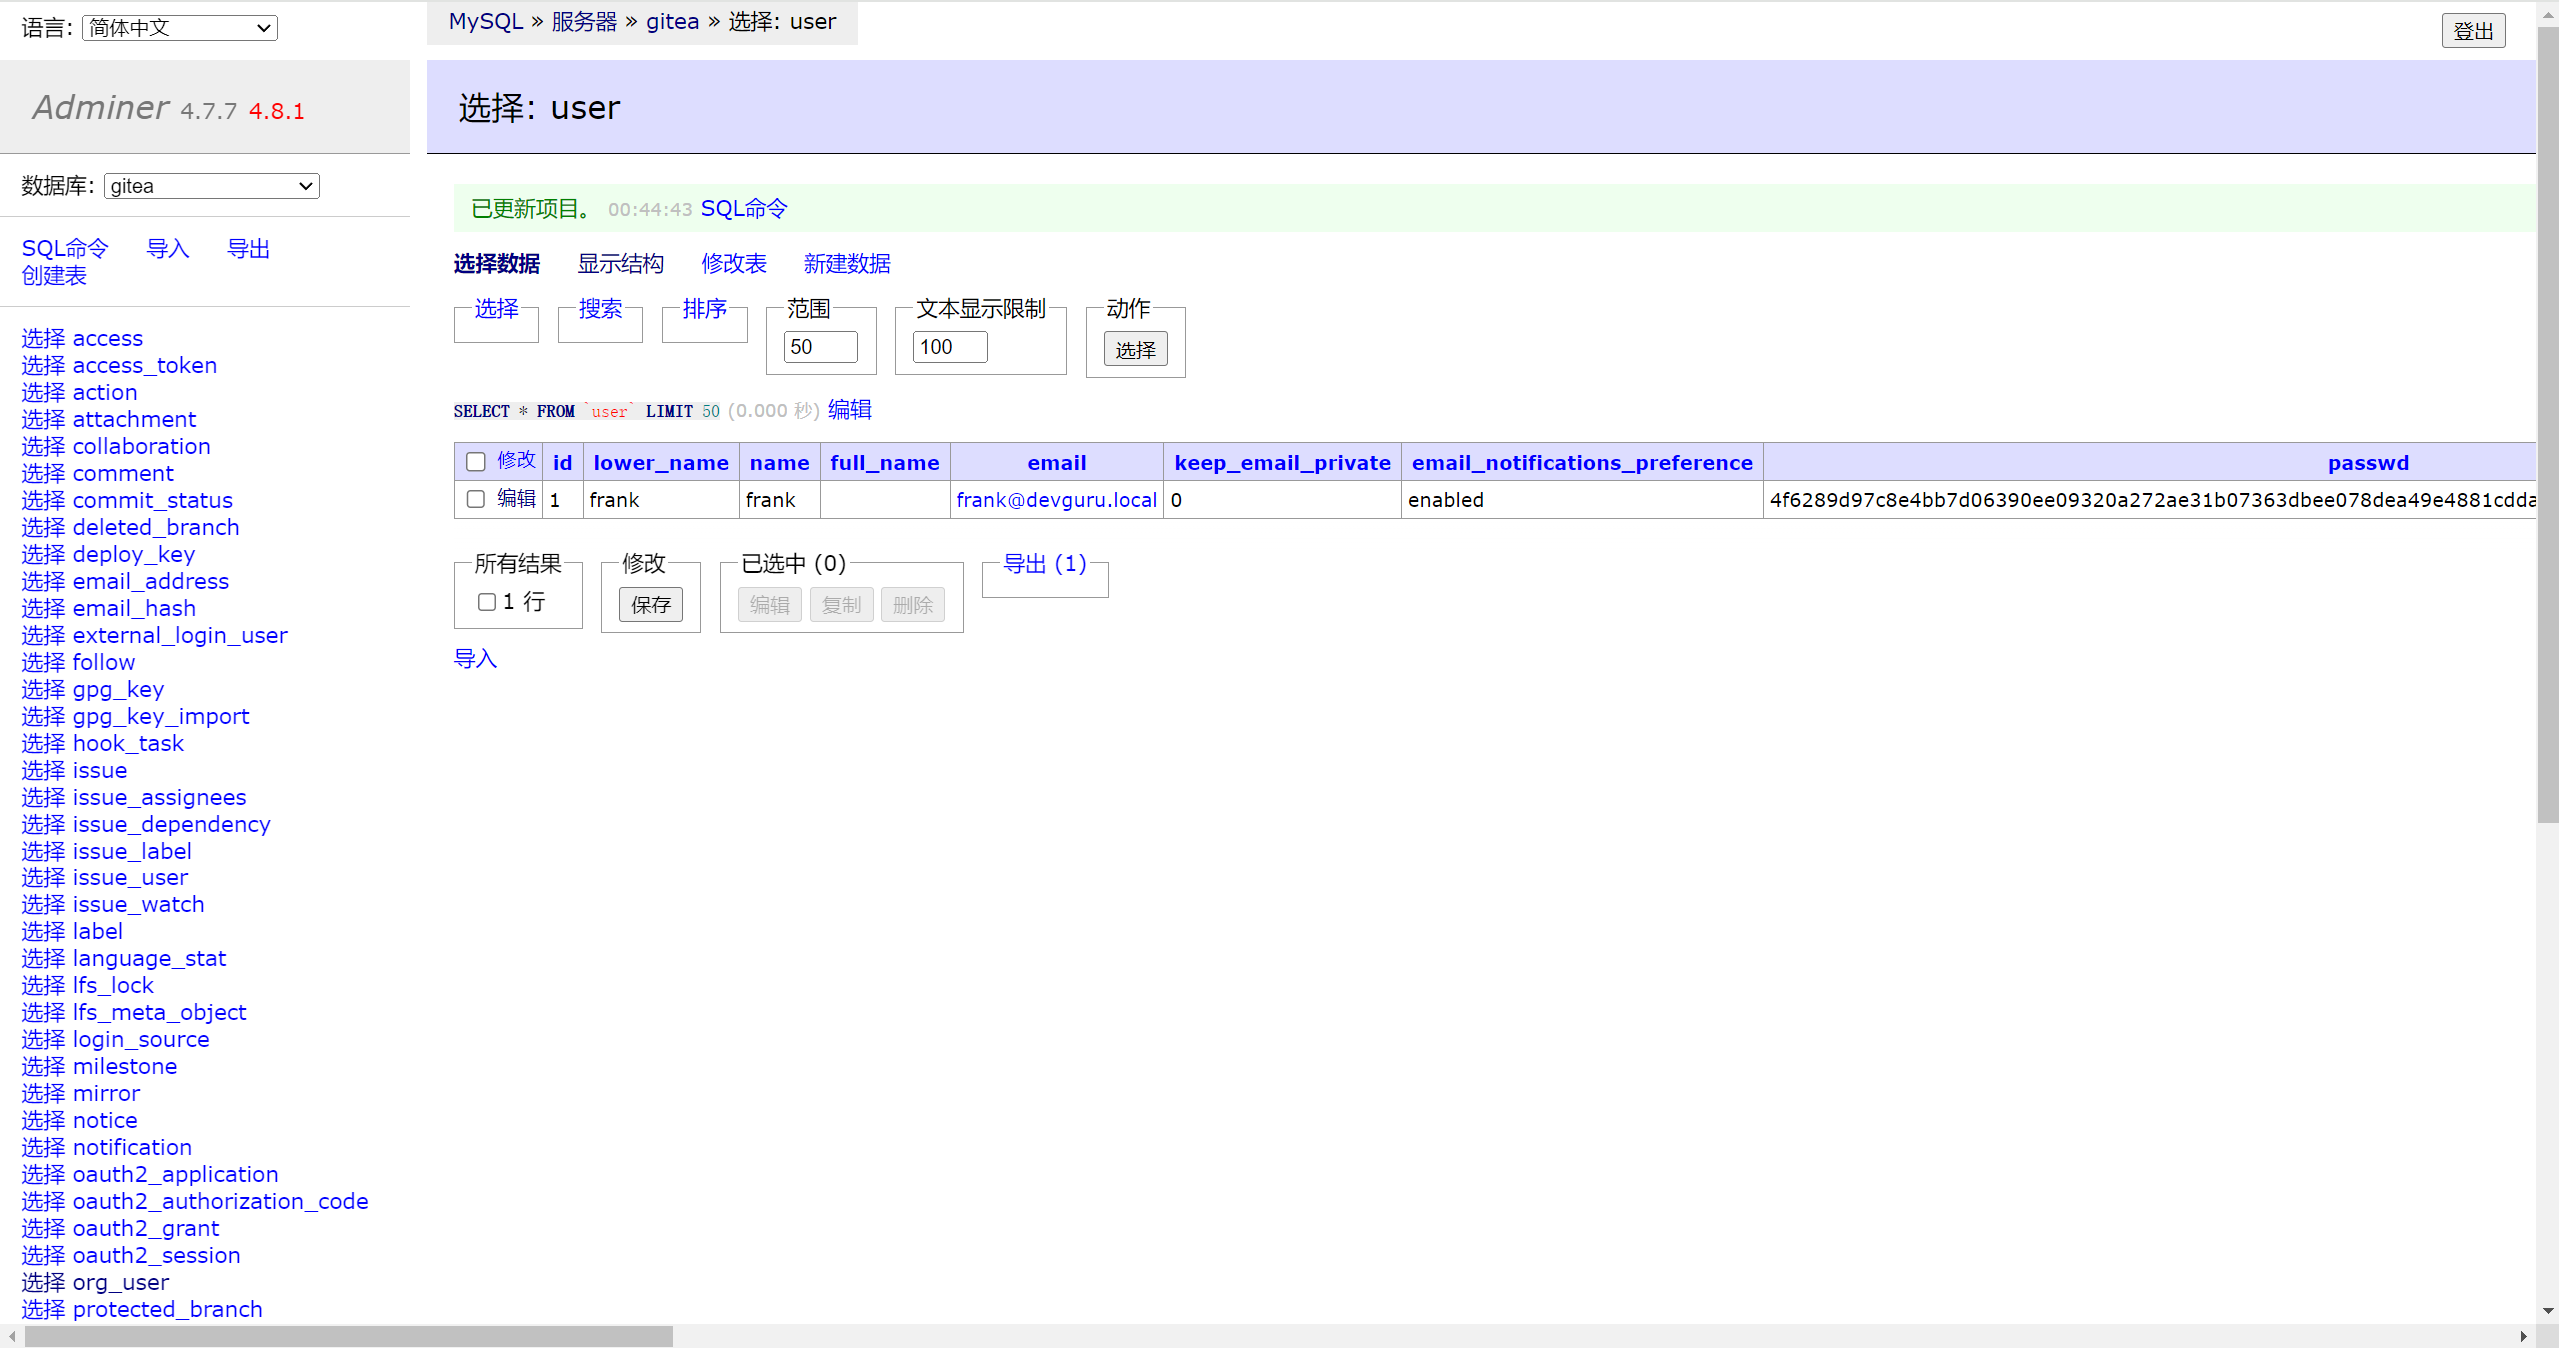Open the gitea database dropdown
Viewport: 2559px width, 1348px height.
click(x=211, y=186)
